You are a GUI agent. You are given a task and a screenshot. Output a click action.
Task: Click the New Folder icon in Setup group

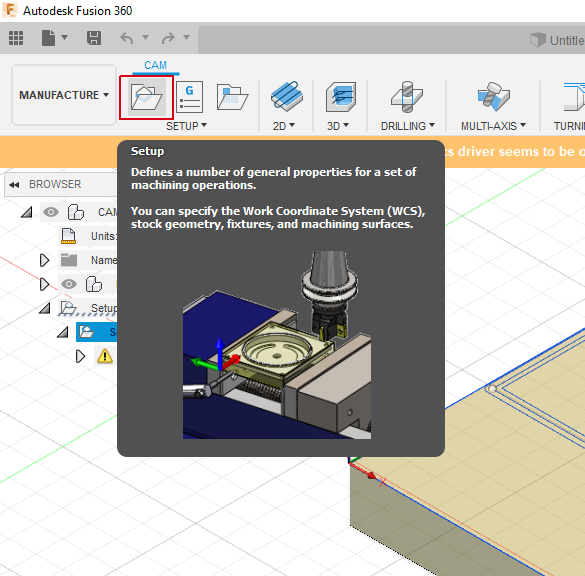tap(232, 97)
